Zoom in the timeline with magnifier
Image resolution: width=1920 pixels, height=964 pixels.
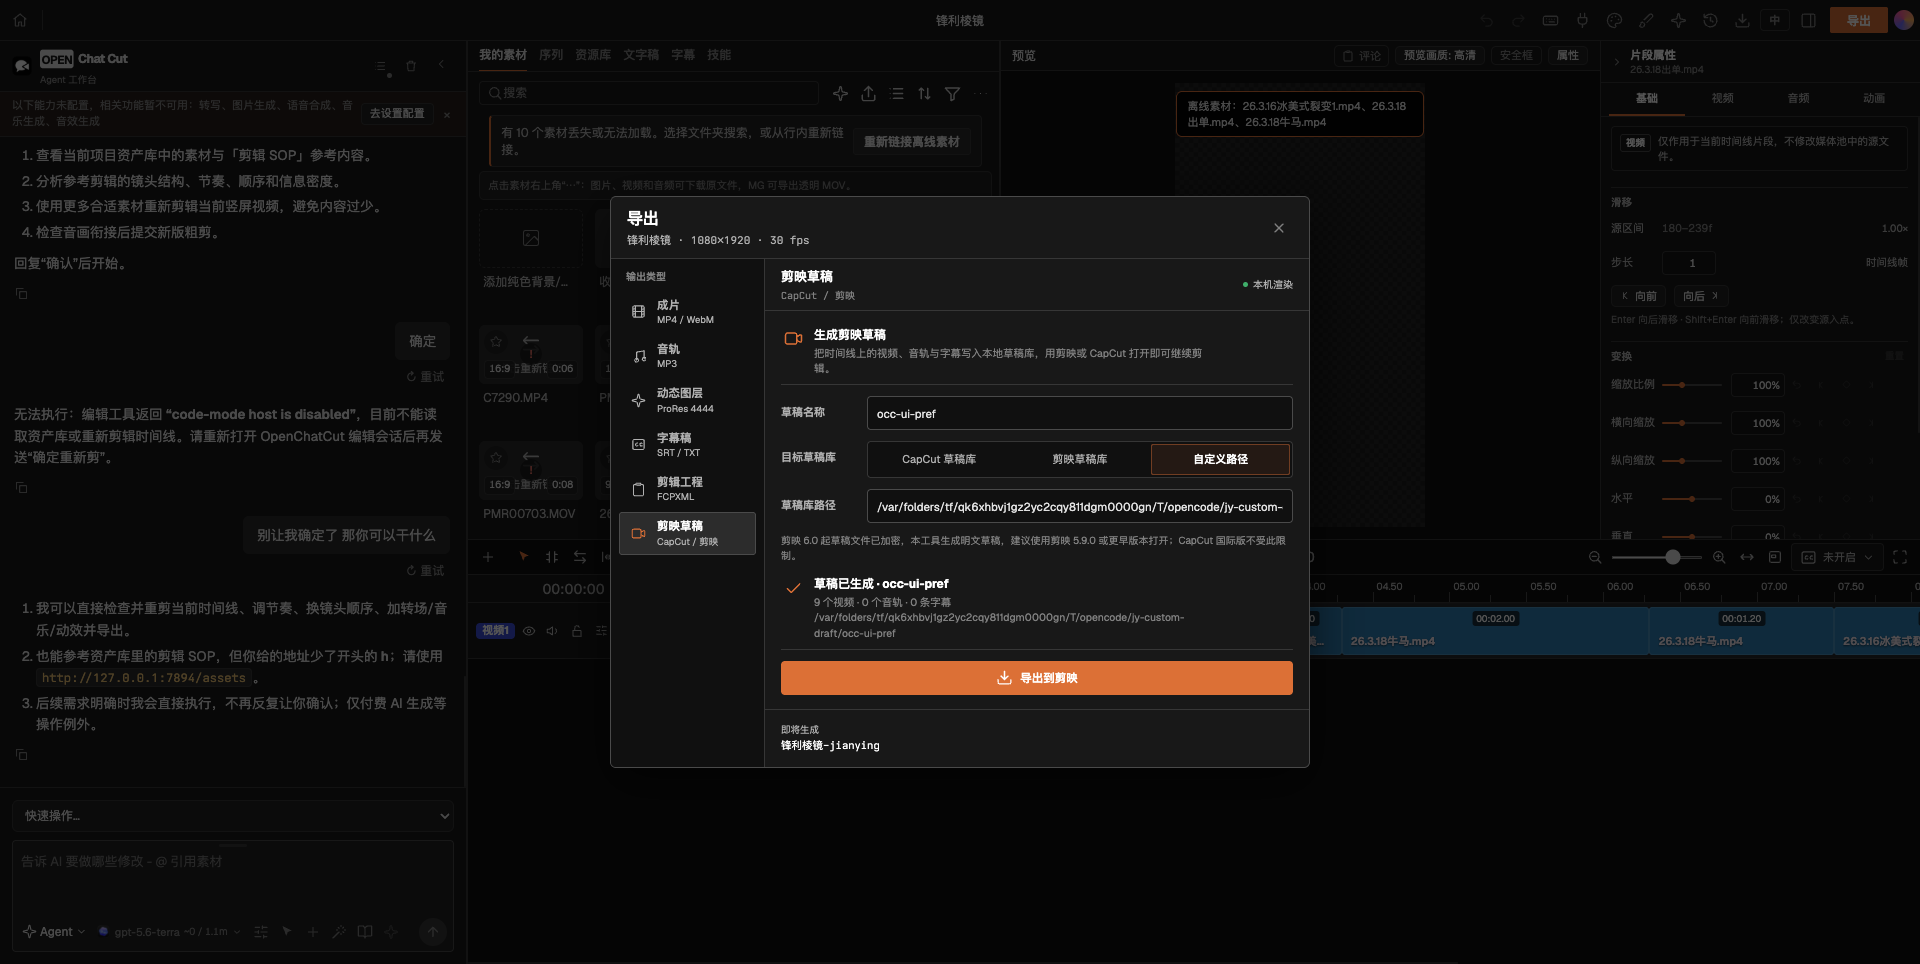pyautogui.click(x=1719, y=557)
